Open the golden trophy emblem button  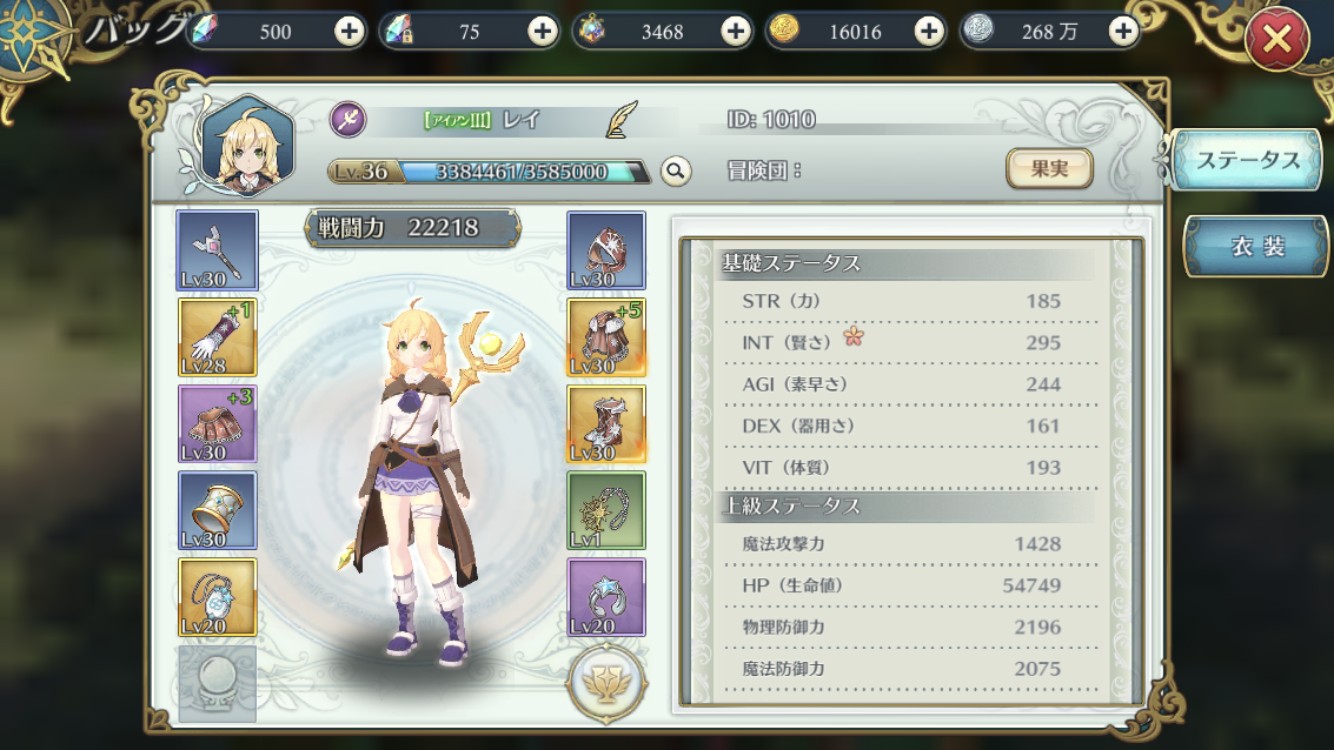(606, 684)
